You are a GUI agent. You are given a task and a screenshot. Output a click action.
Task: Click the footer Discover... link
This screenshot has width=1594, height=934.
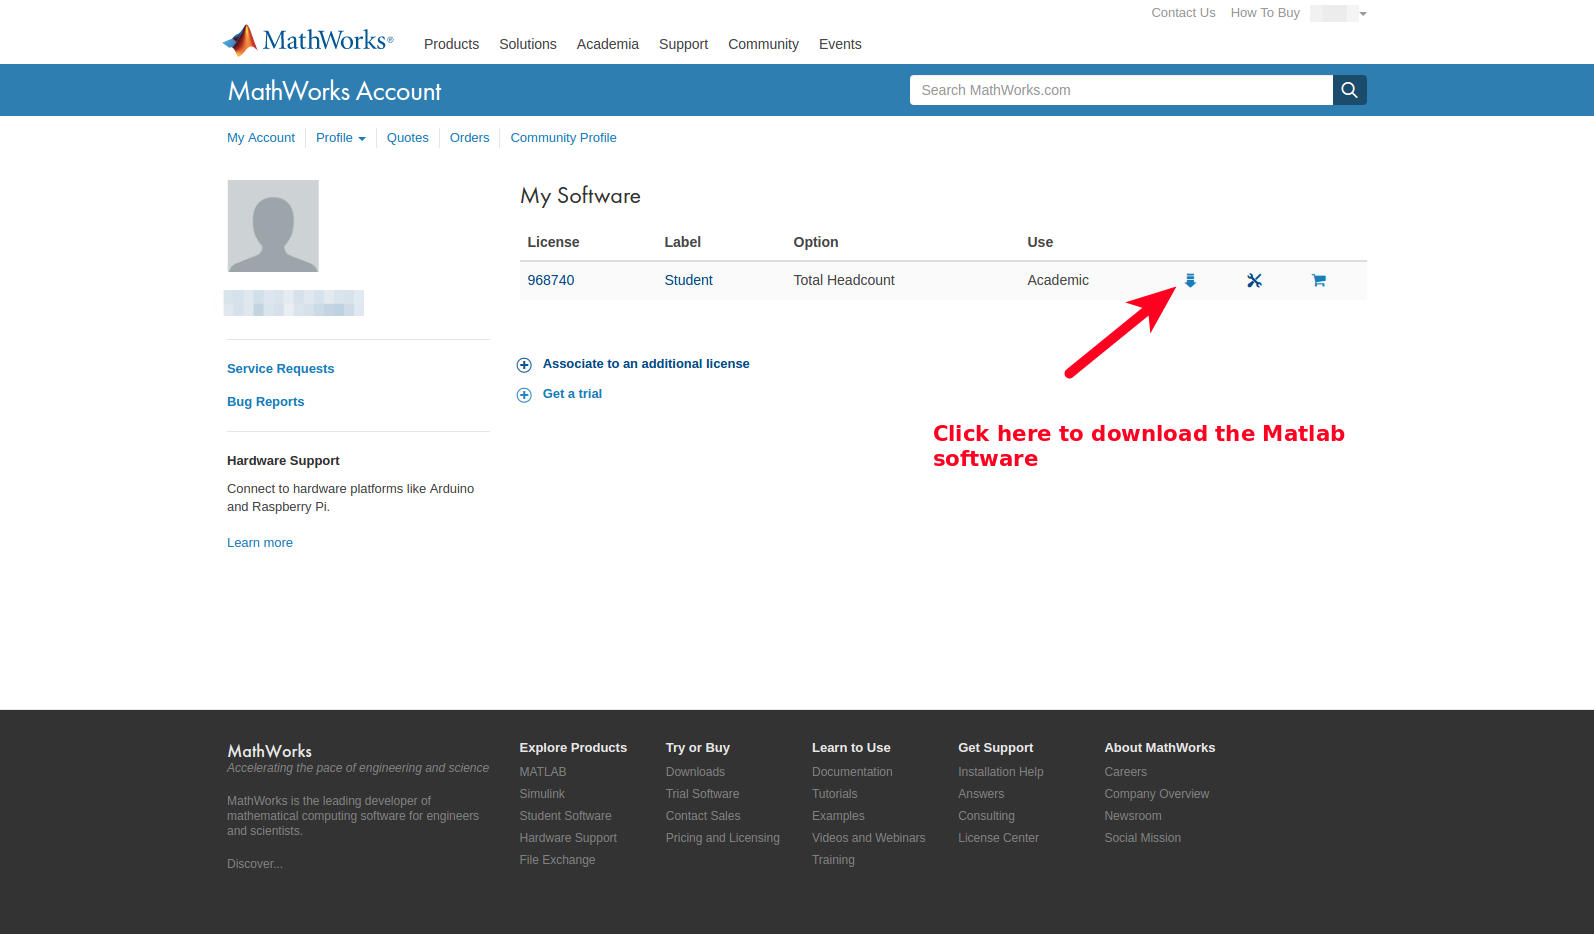click(254, 864)
